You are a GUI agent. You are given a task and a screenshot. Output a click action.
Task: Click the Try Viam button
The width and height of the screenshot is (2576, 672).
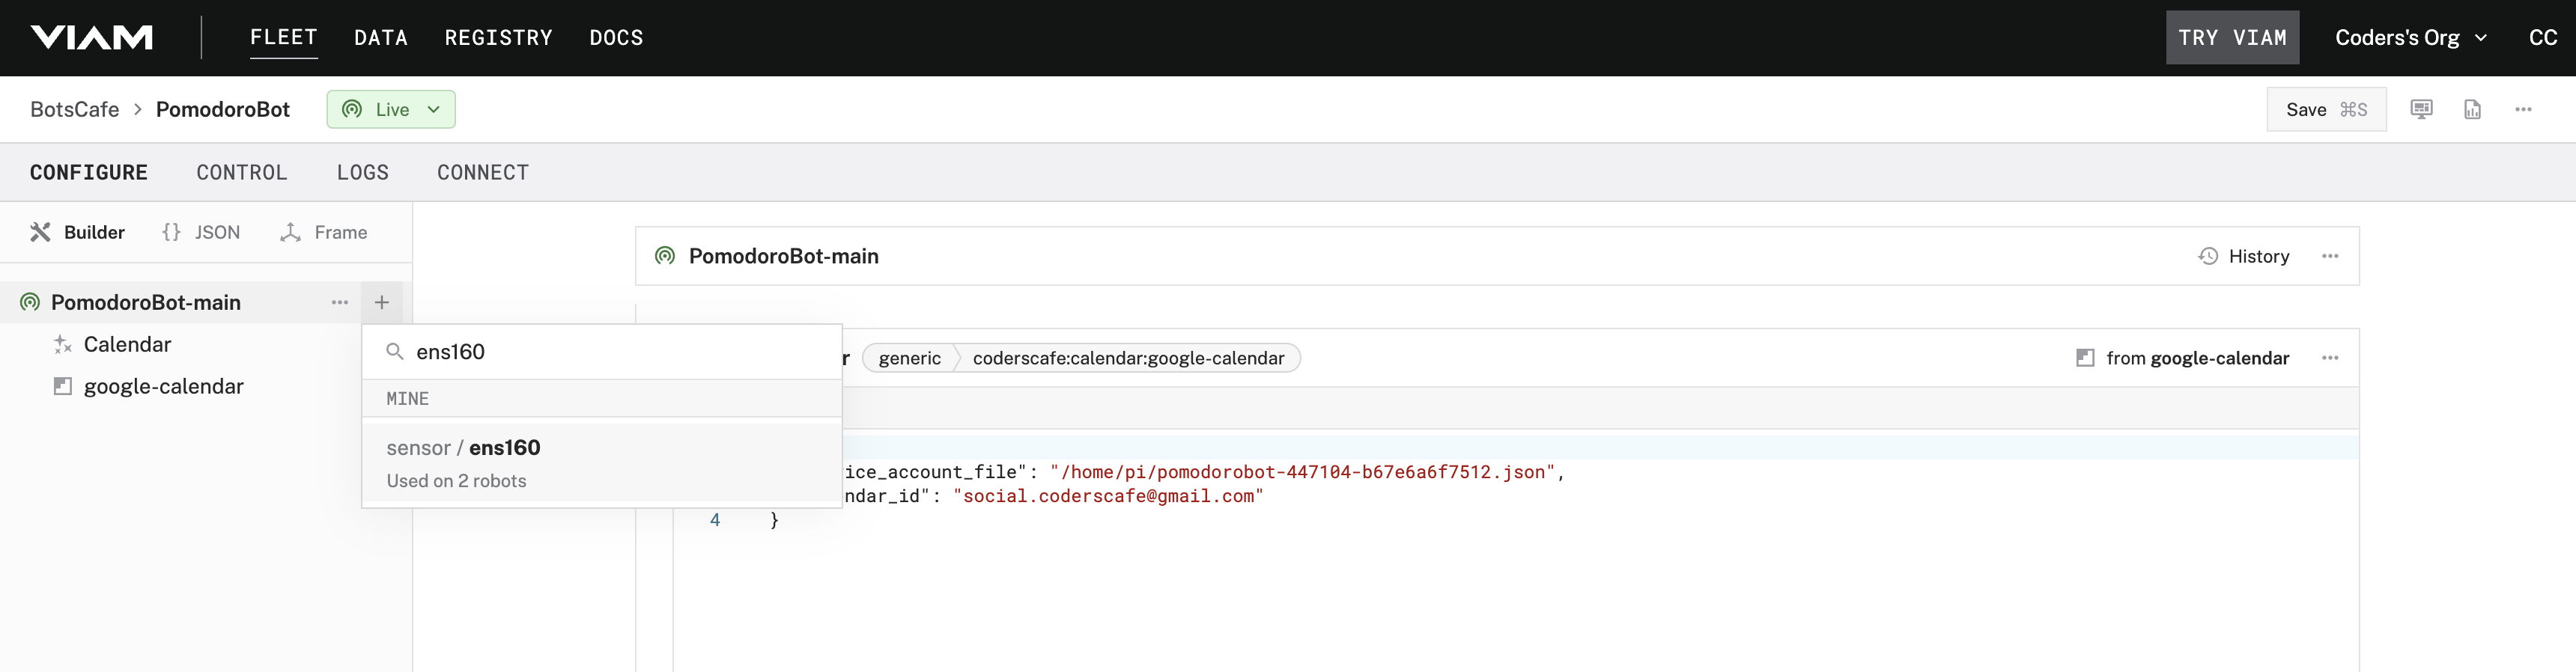(x=2232, y=38)
